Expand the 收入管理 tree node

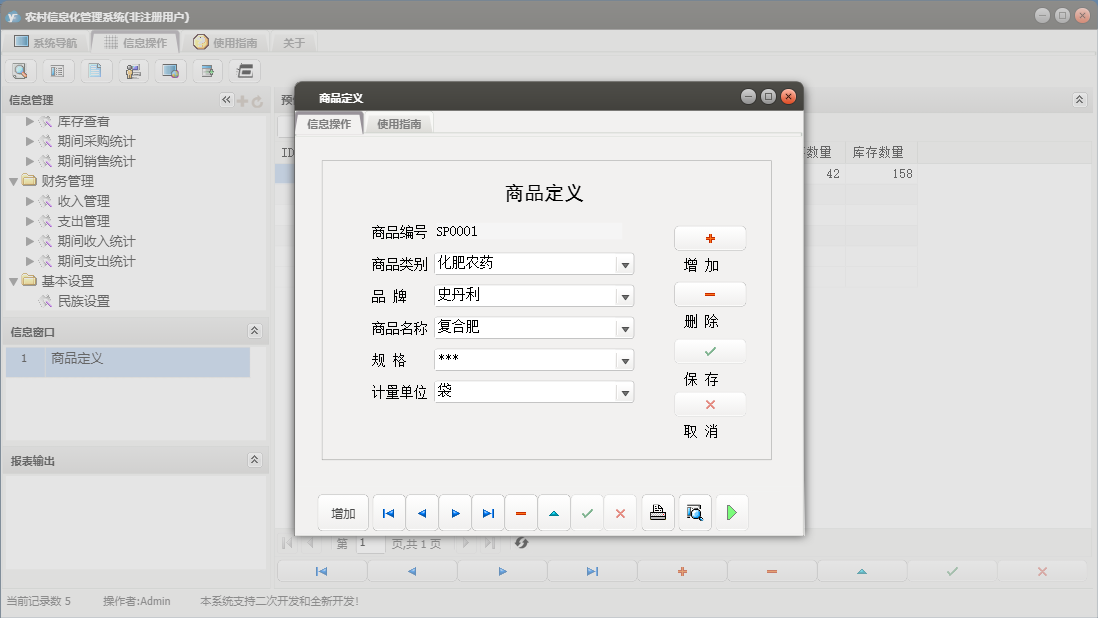(x=30, y=201)
